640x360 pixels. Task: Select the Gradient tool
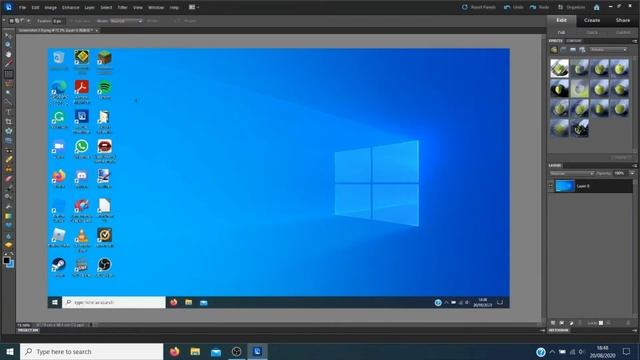[8, 216]
